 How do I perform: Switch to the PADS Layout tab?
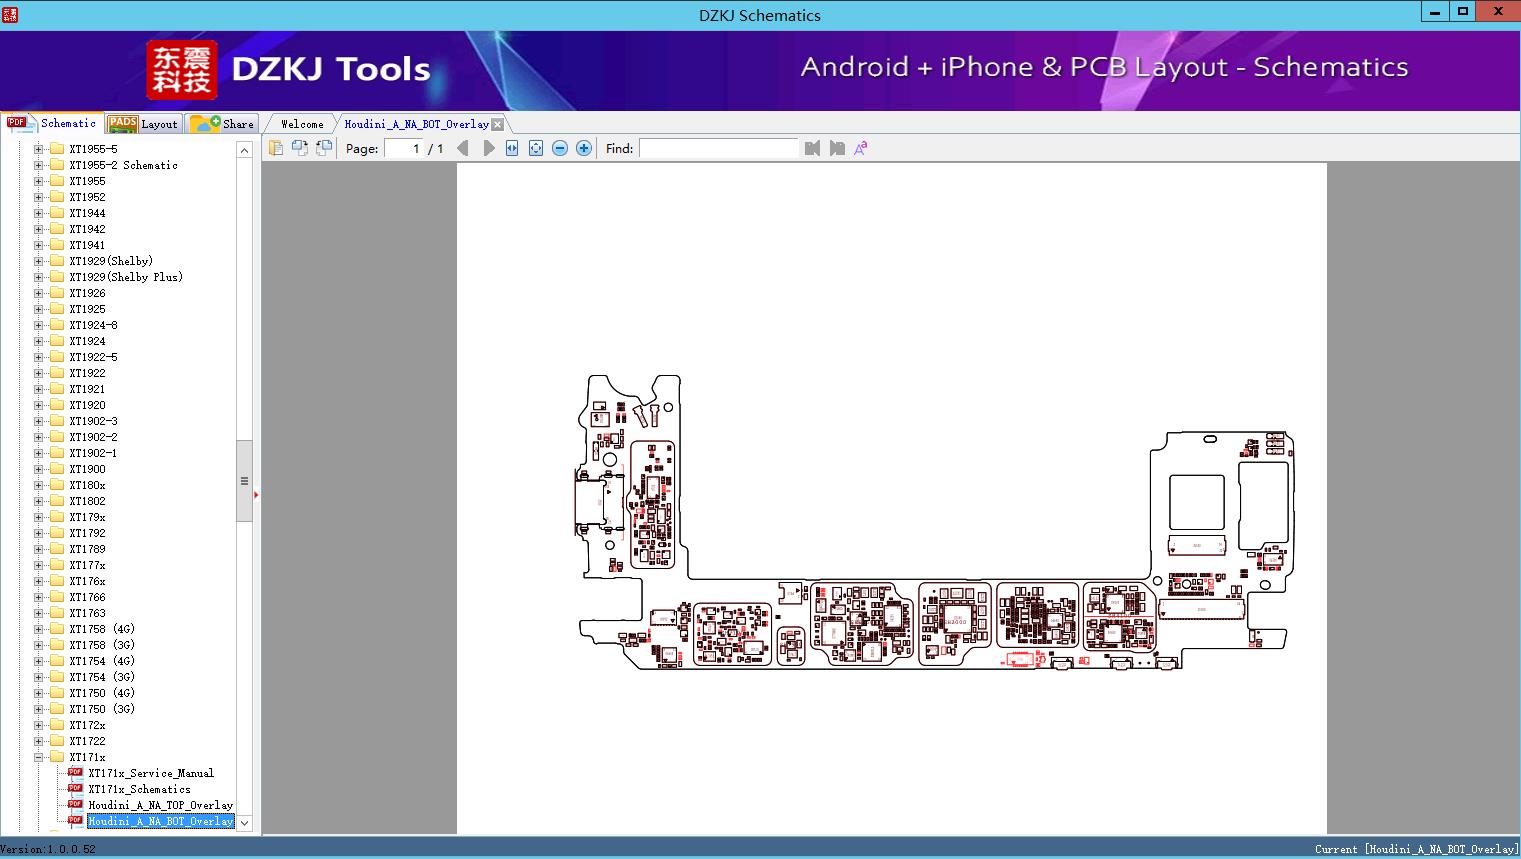(x=143, y=124)
